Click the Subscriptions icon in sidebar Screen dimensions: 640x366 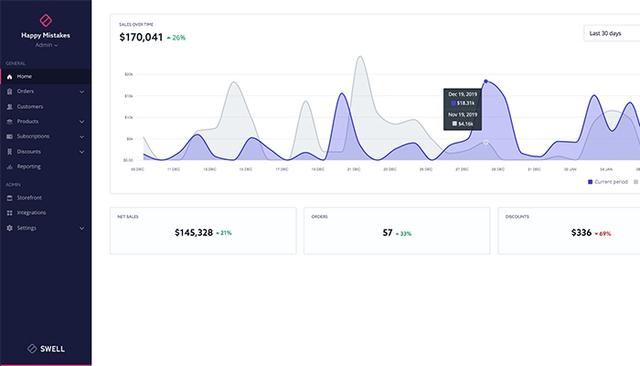pos(10,136)
